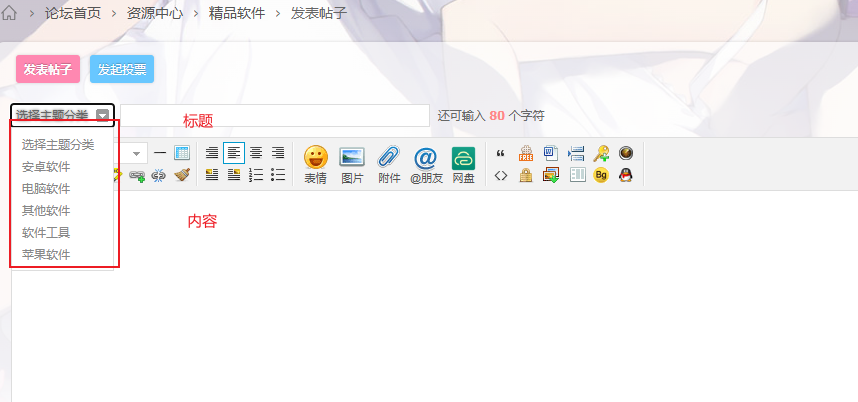The image size is (858, 402).
Task: Open the 表情 emoticon picker
Action: [x=316, y=164]
